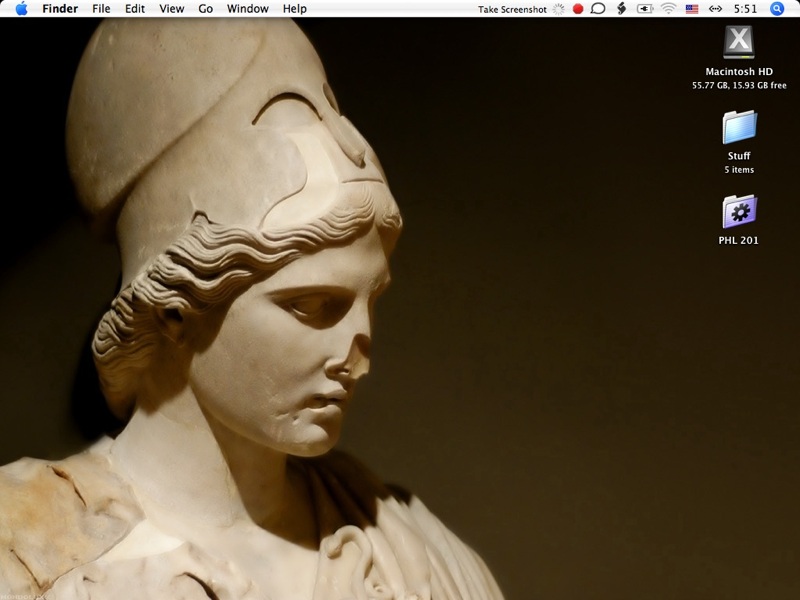Select the PHL 201 smart folder
800x600 pixels.
coord(739,212)
